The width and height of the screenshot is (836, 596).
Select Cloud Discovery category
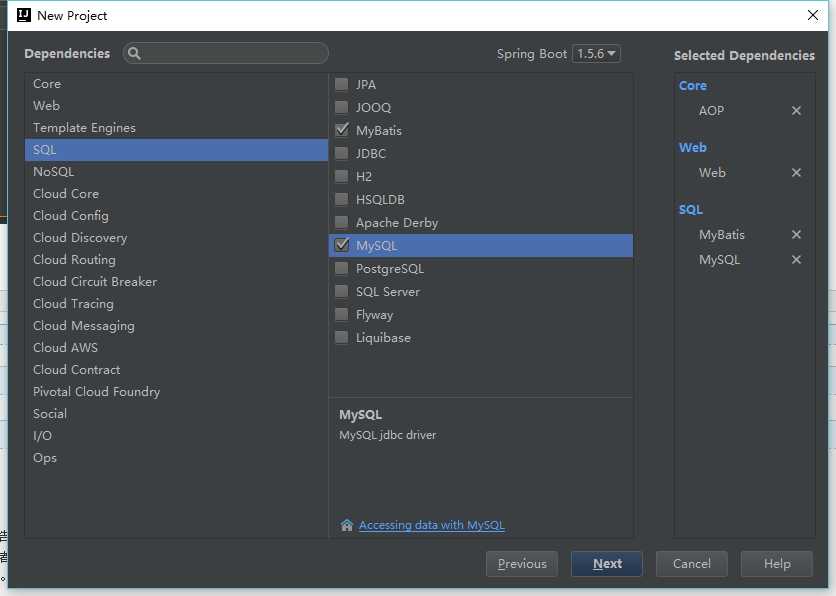(x=176, y=238)
